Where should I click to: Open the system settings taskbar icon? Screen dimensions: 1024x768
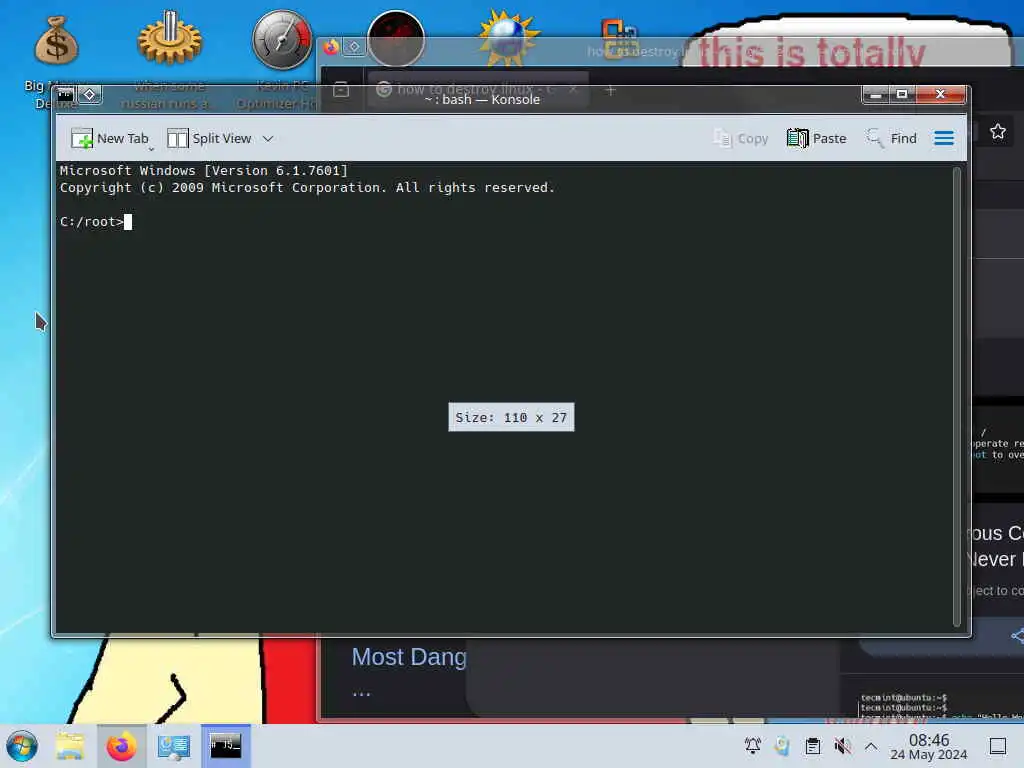[174, 746]
